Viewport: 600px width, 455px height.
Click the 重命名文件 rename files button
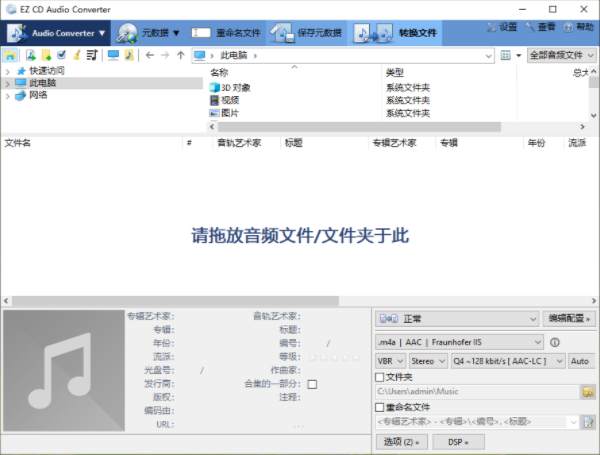point(226,33)
